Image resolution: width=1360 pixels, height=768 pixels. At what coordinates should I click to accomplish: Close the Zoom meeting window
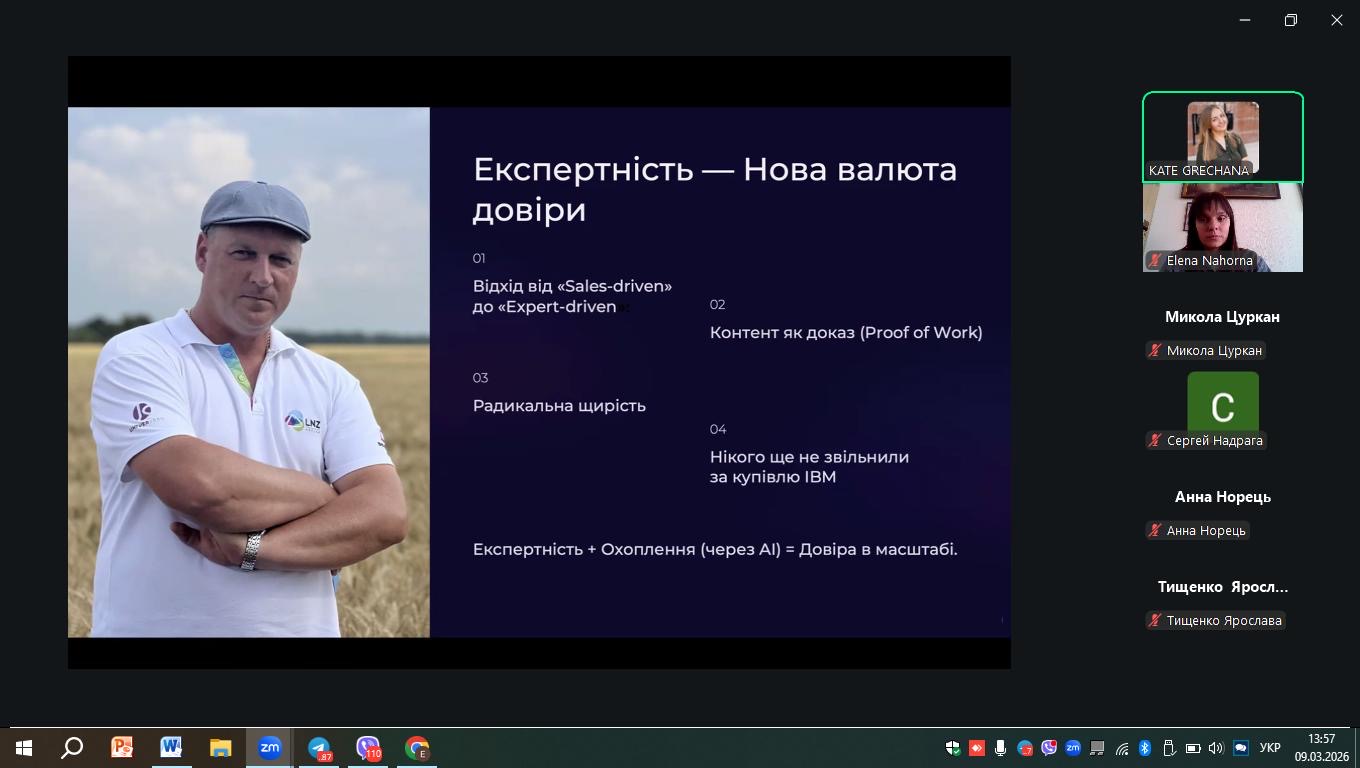pyautogui.click(x=1337, y=20)
